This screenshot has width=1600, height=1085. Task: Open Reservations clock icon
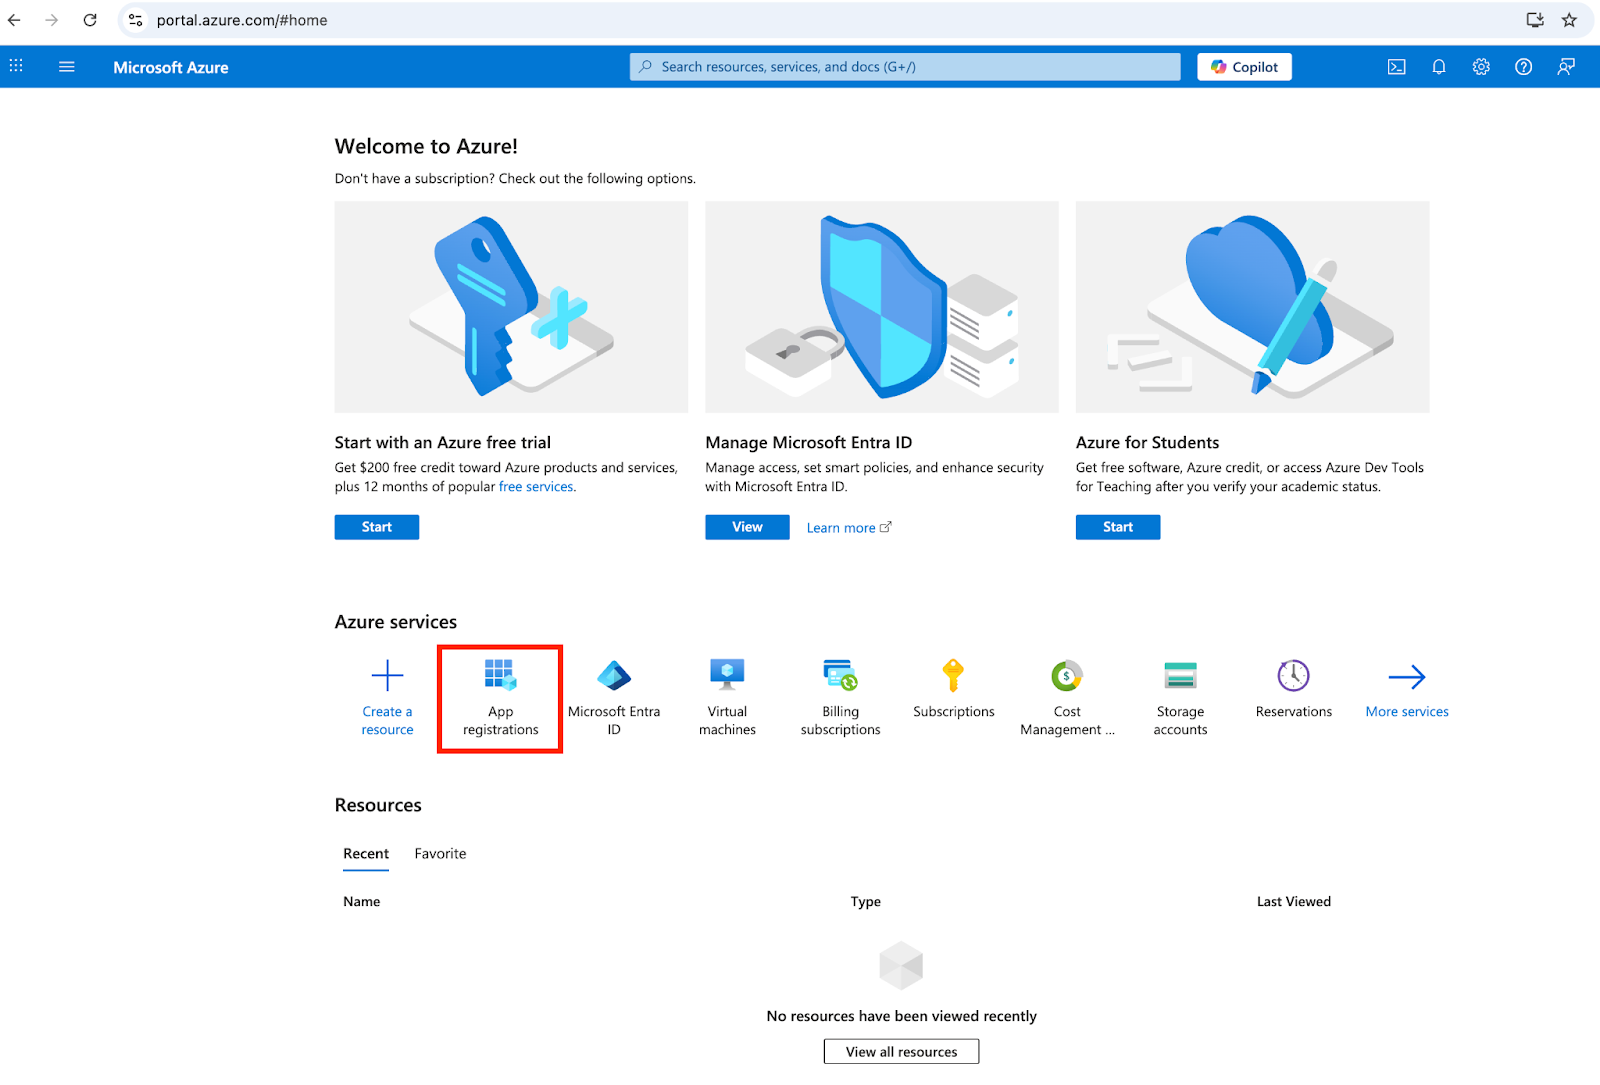click(1293, 676)
